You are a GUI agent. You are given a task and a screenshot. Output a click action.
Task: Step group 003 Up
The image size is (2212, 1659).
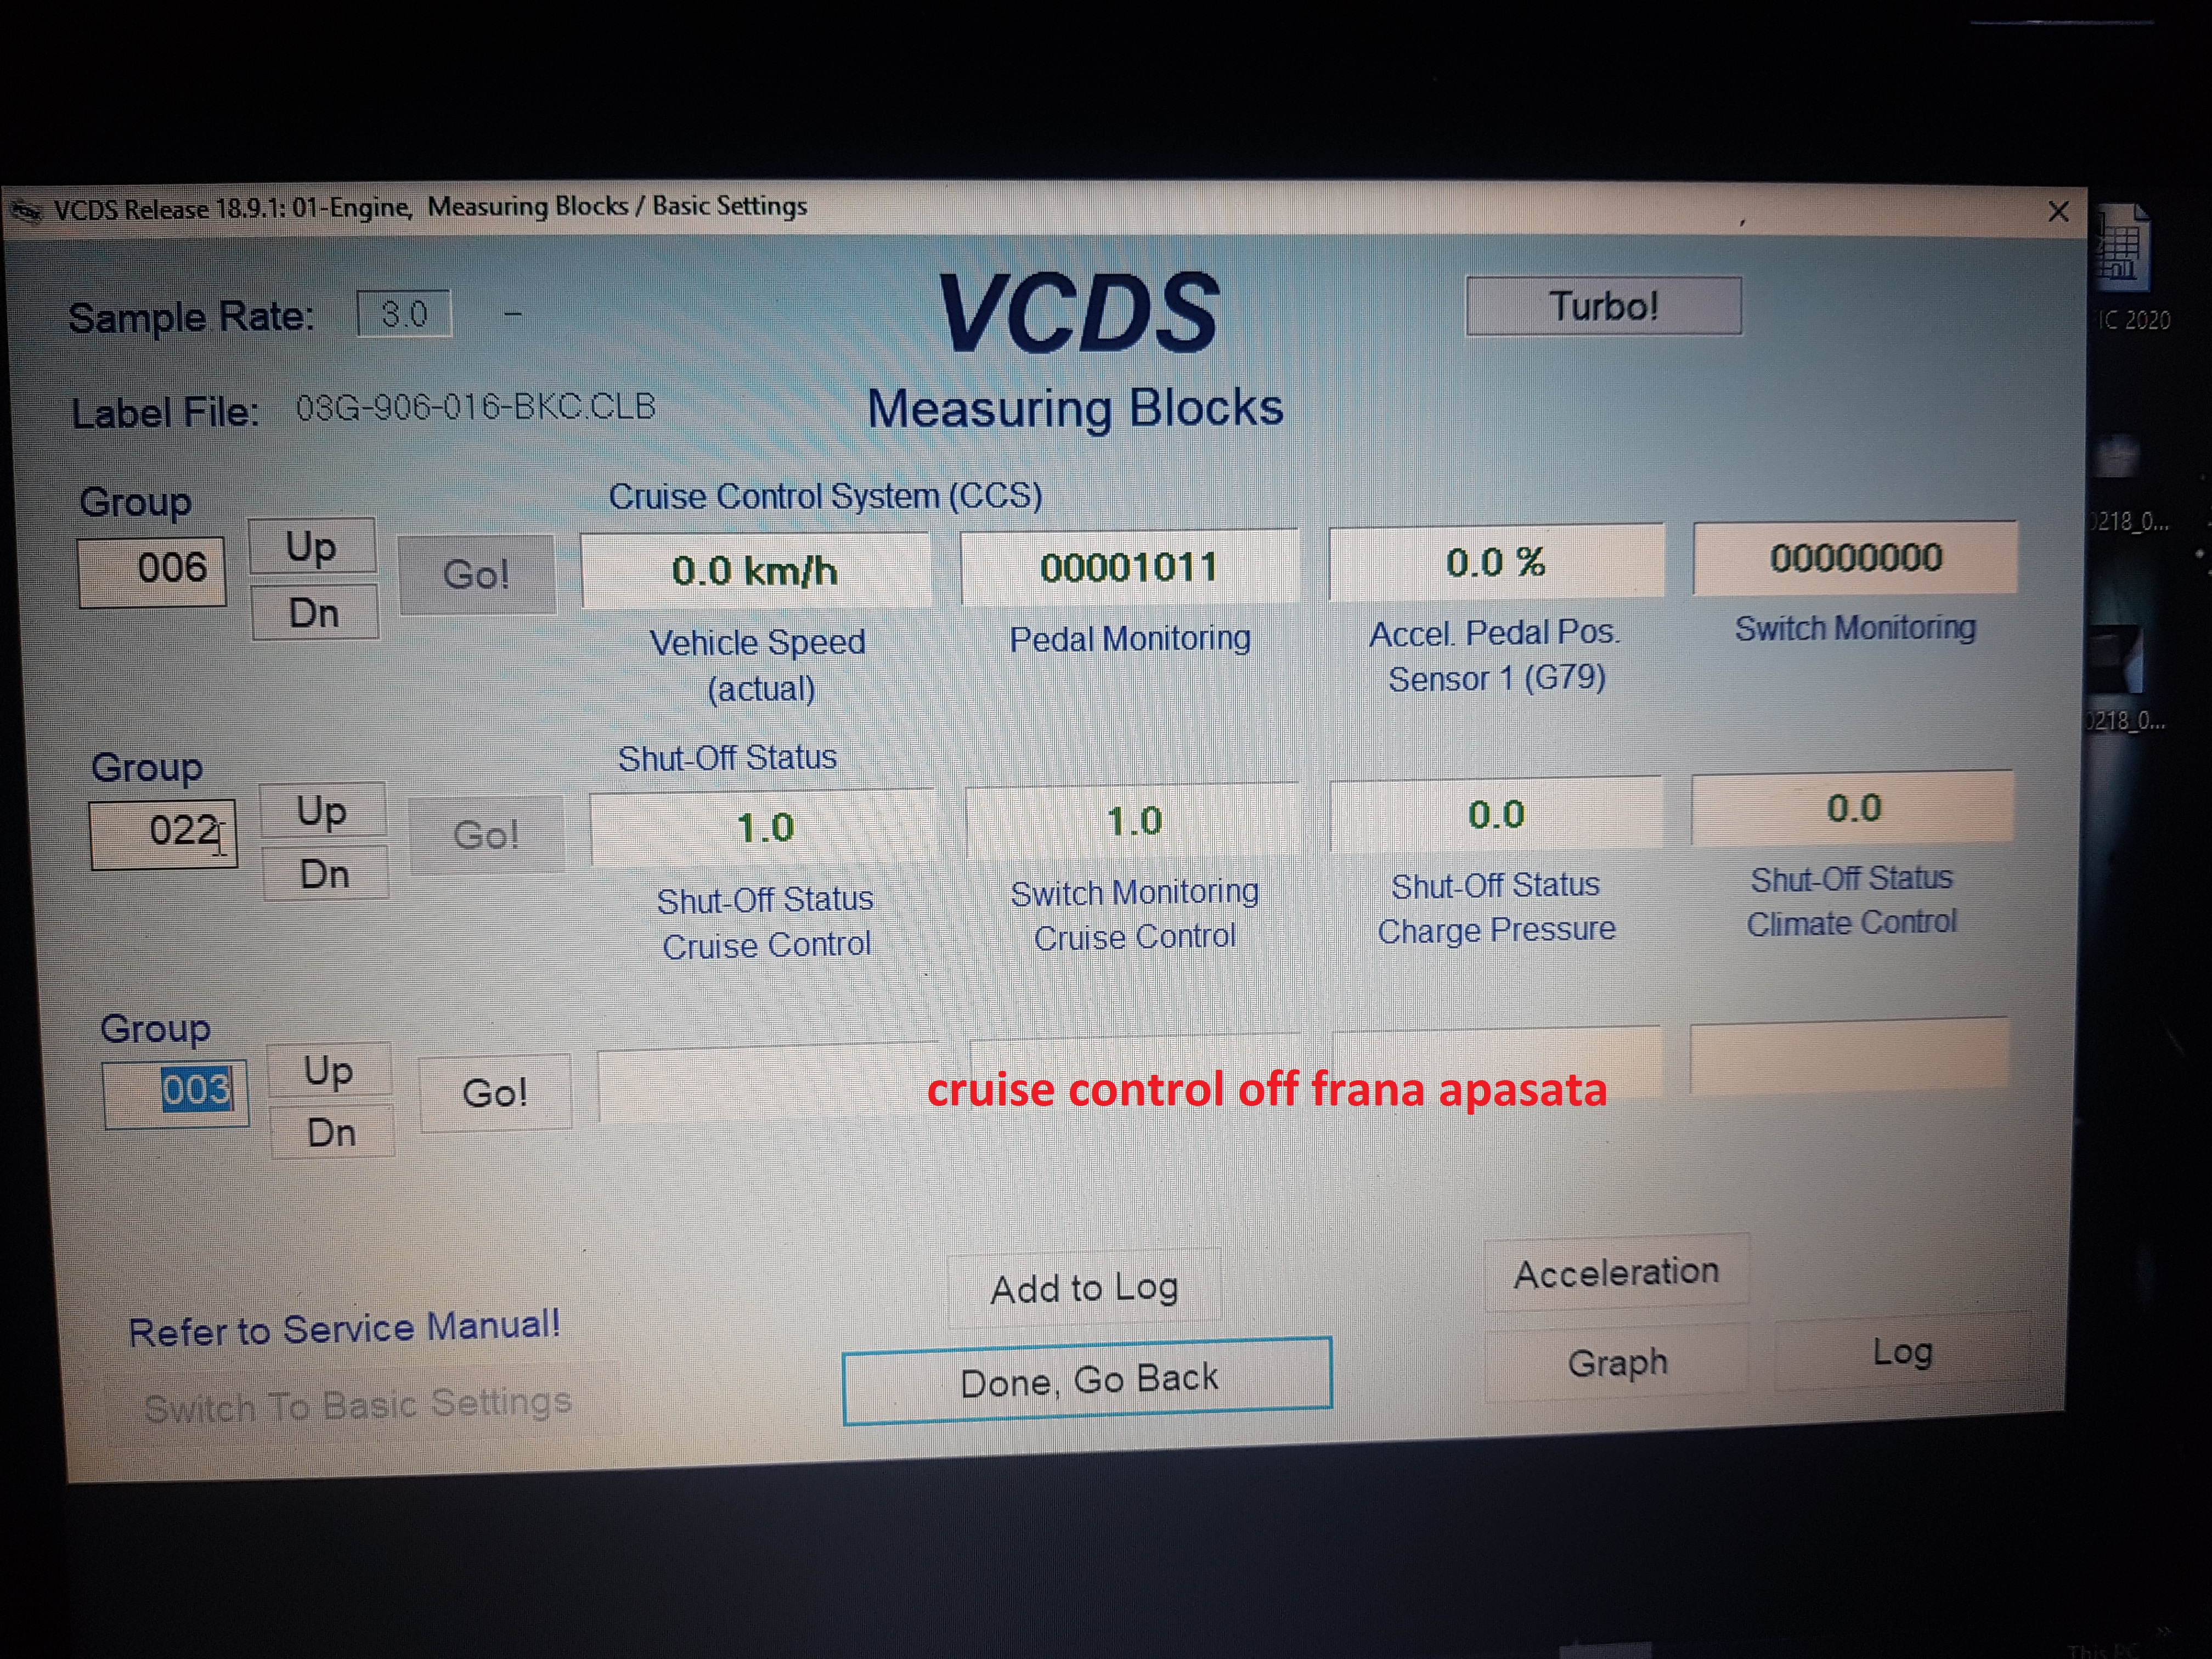[329, 1070]
